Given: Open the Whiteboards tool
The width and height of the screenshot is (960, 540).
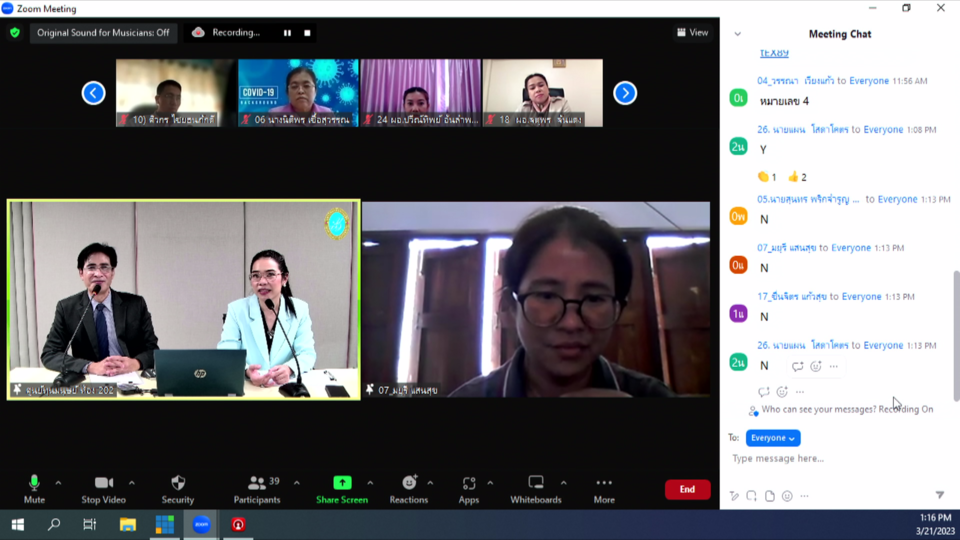Looking at the screenshot, I should click(536, 488).
